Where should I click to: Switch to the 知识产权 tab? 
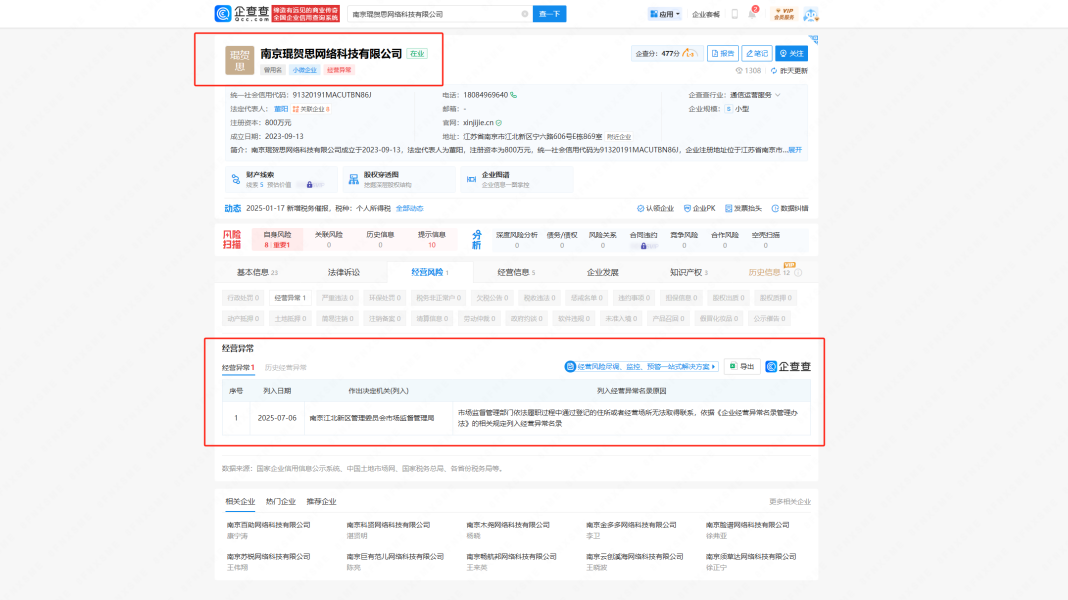coord(689,272)
